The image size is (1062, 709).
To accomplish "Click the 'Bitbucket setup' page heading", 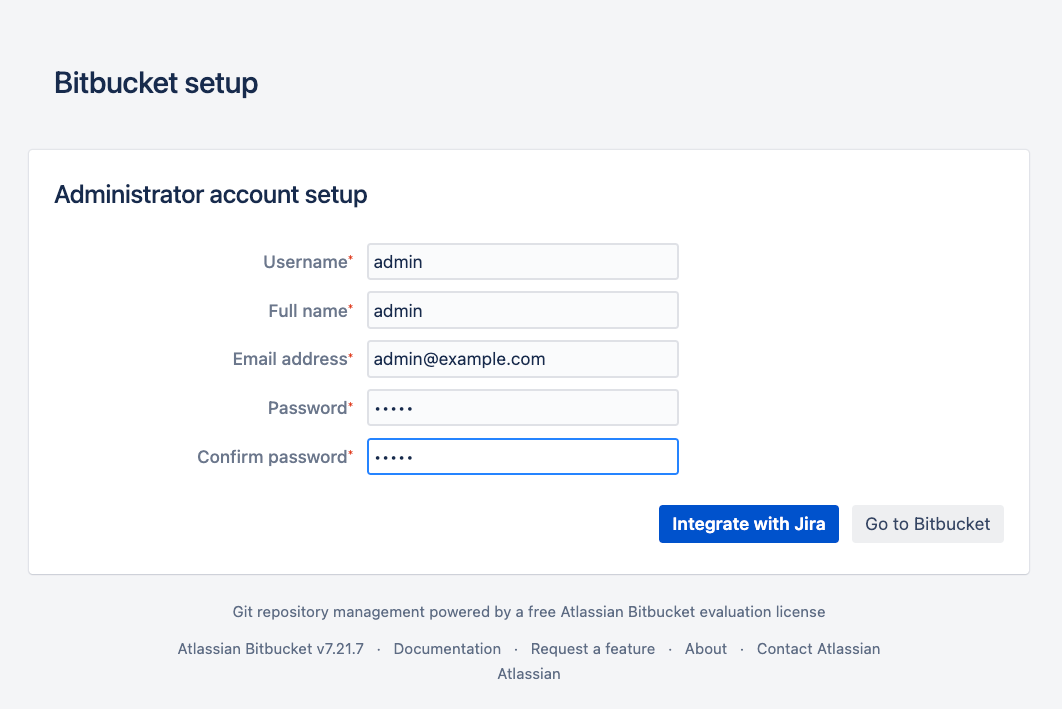I will (156, 83).
